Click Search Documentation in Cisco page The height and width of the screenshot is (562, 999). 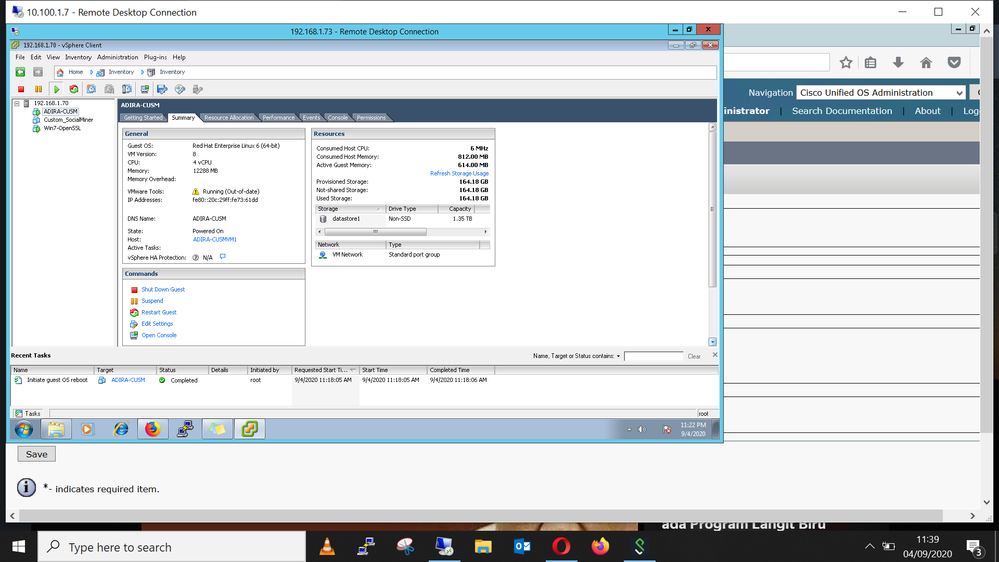pyautogui.click(x=842, y=111)
